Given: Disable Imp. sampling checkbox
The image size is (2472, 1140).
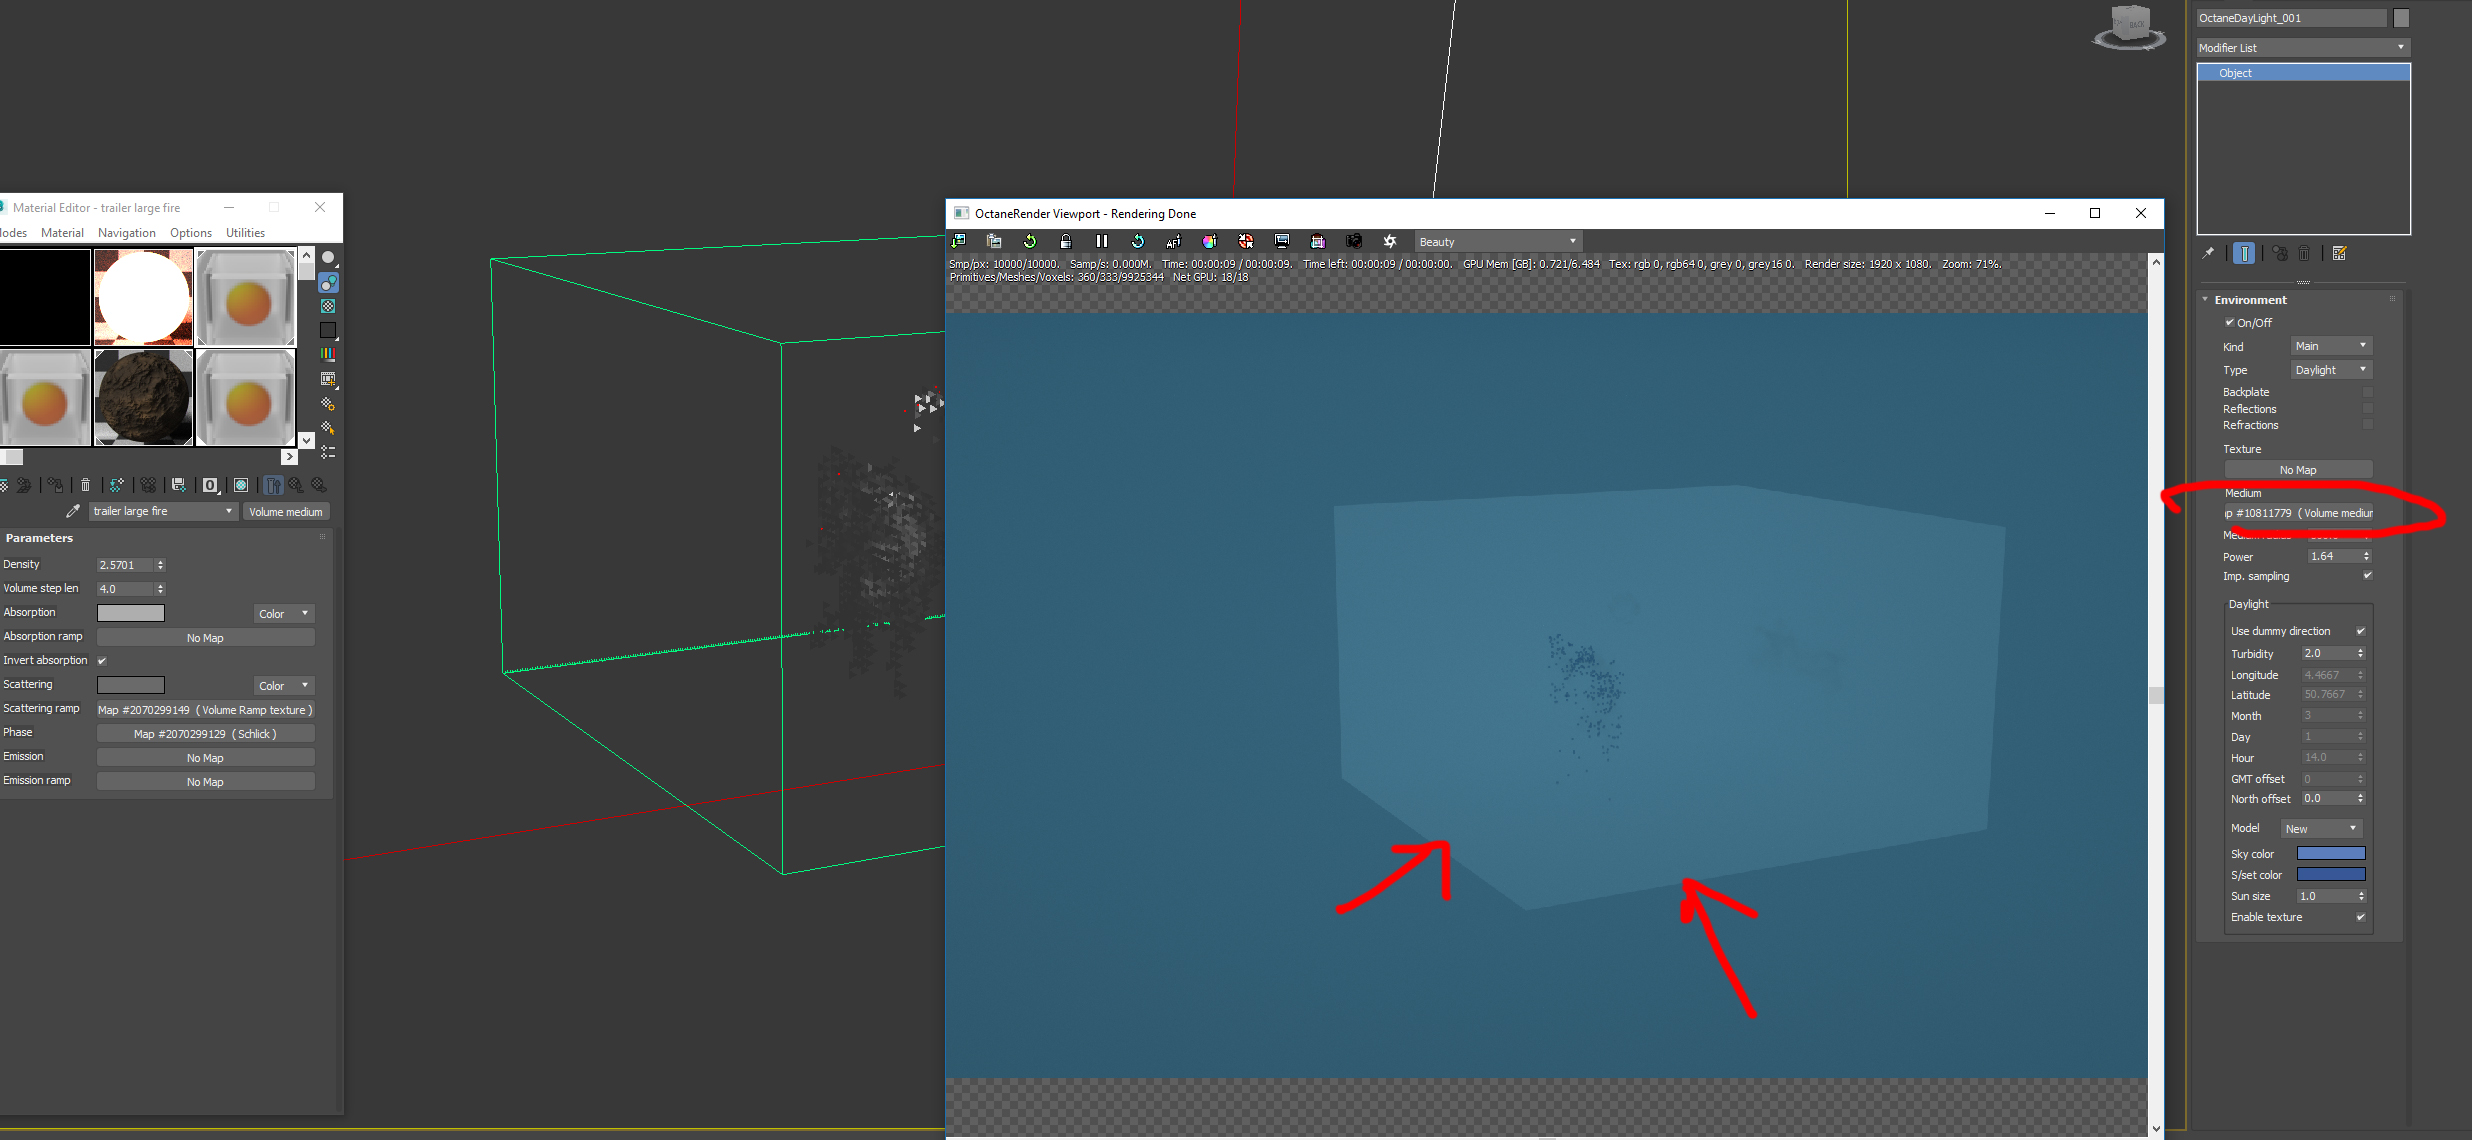Looking at the screenshot, I should click(x=2367, y=576).
